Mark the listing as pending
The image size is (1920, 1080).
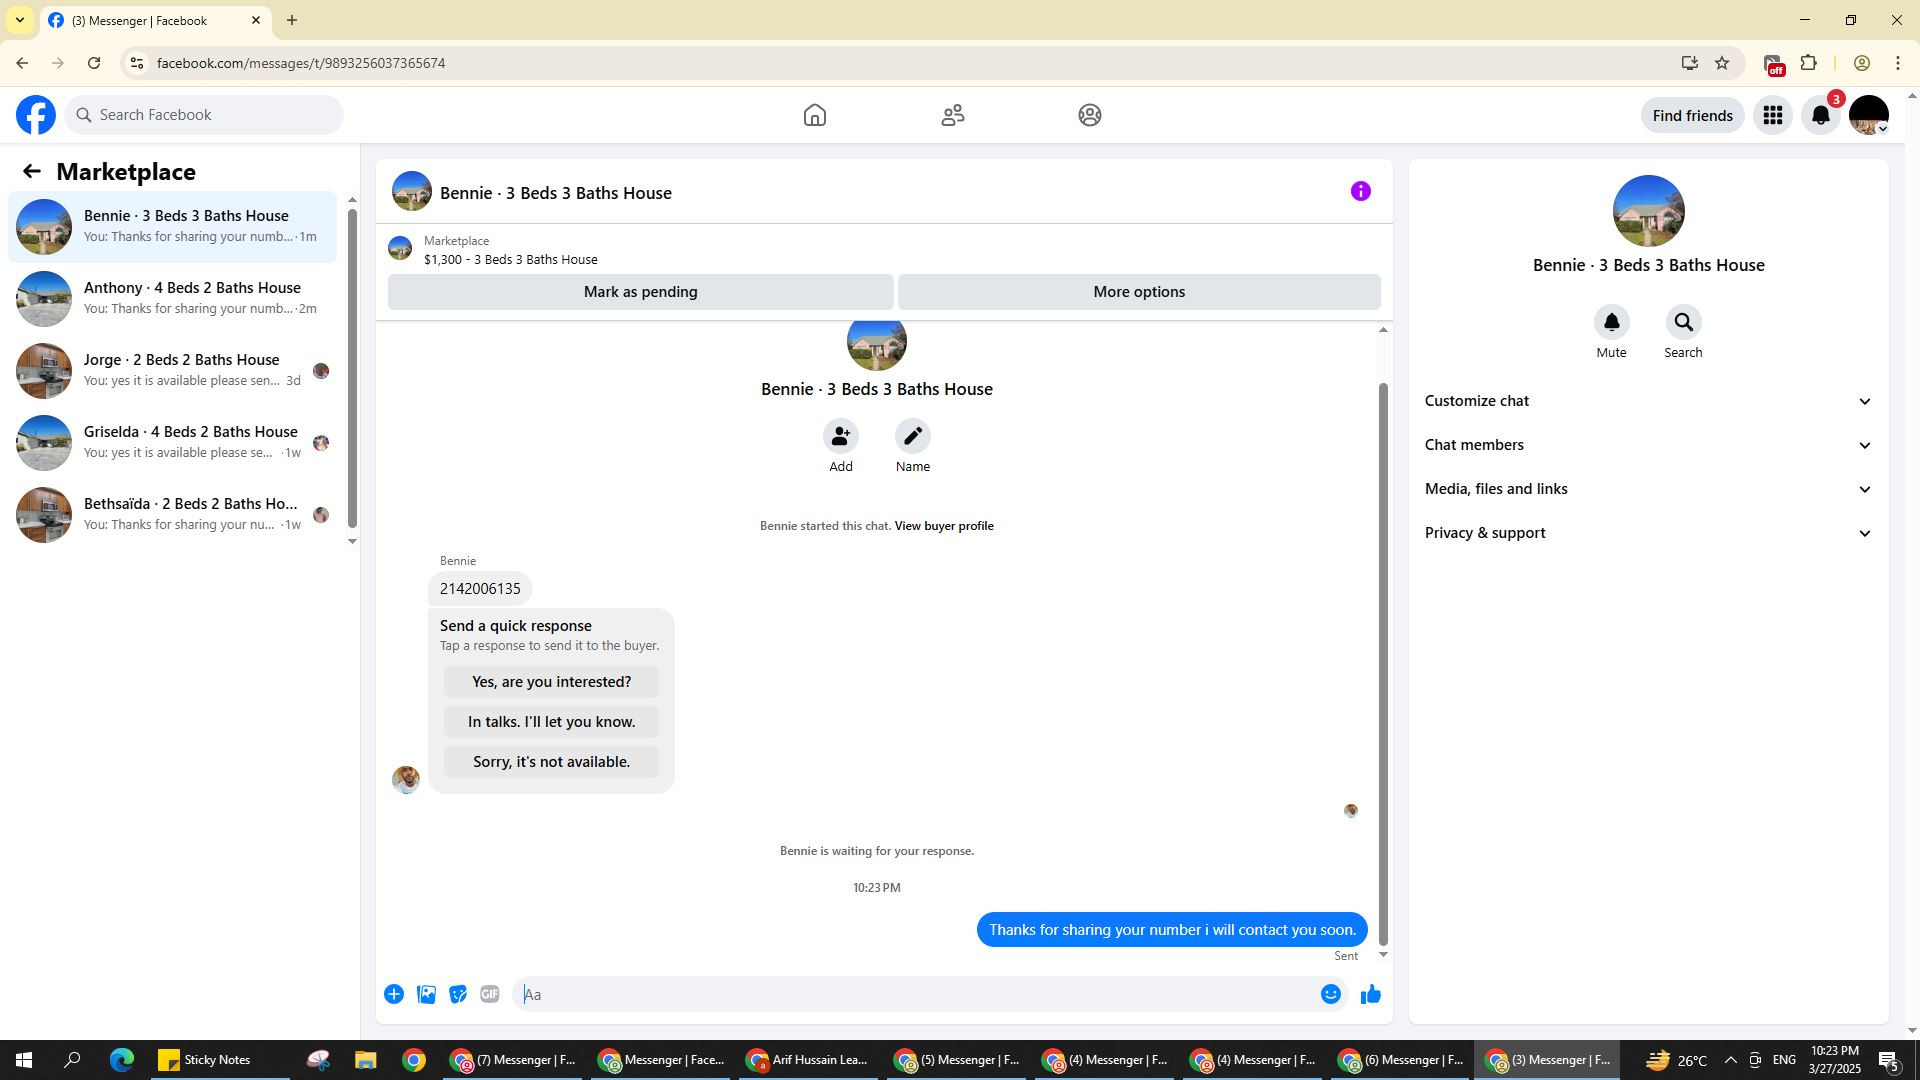[x=640, y=292]
